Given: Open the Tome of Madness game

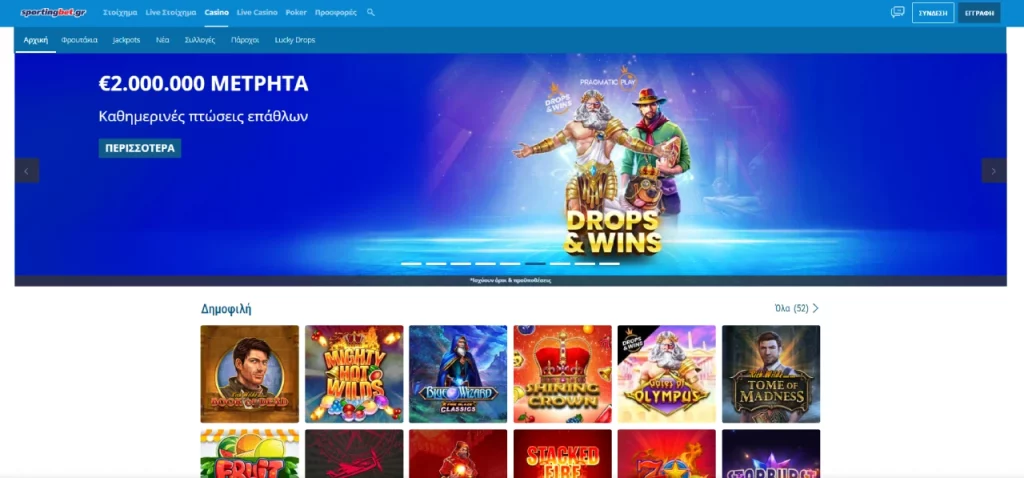Looking at the screenshot, I should tap(771, 374).
